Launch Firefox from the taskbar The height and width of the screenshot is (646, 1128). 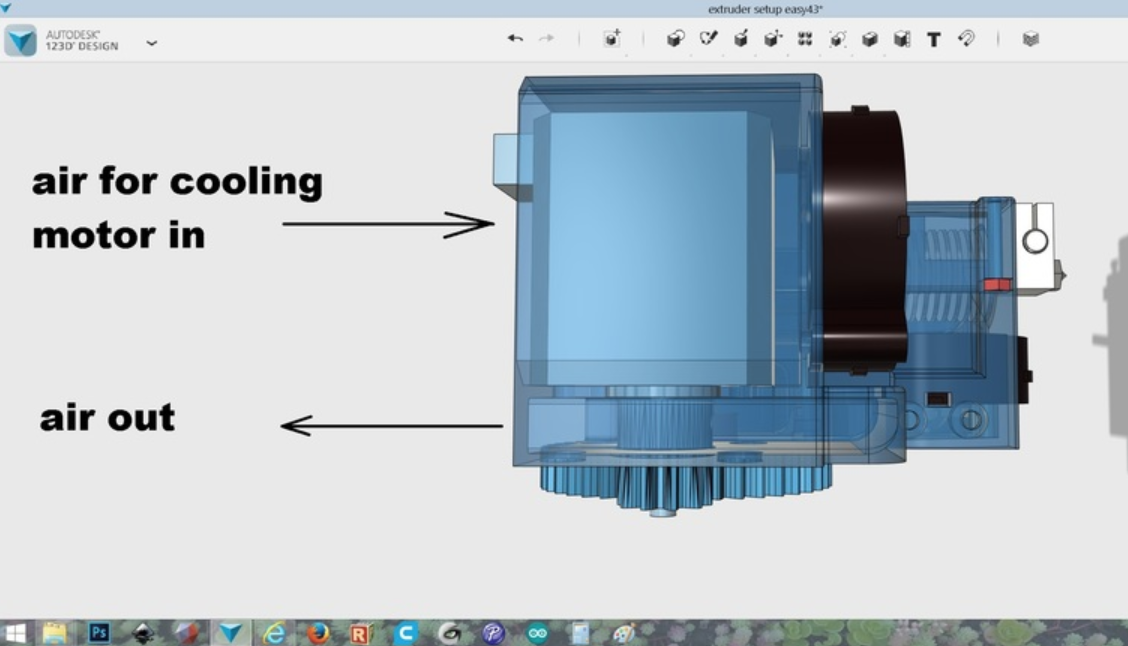(x=318, y=632)
